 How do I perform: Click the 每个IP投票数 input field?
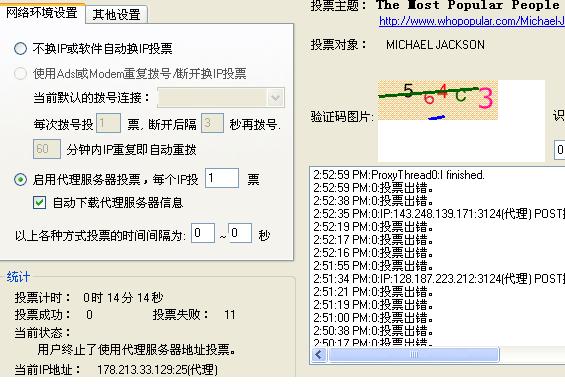(x=222, y=178)
